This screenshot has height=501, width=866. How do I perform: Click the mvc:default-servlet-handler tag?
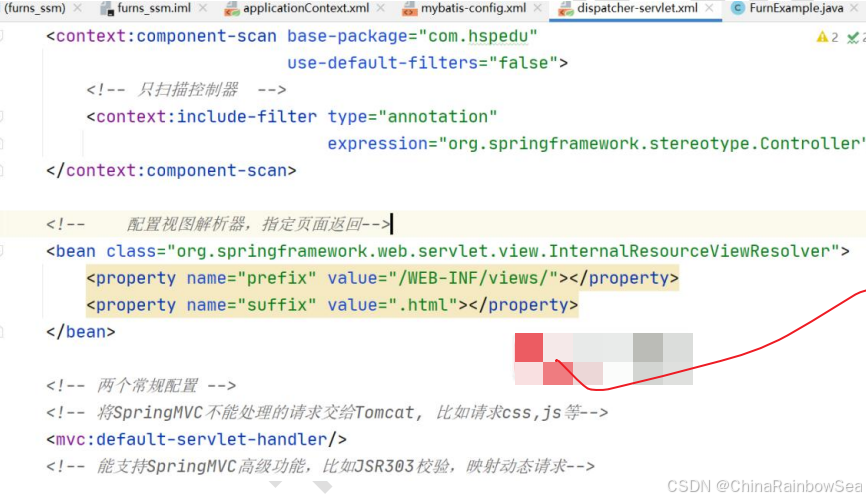[197, 440]
